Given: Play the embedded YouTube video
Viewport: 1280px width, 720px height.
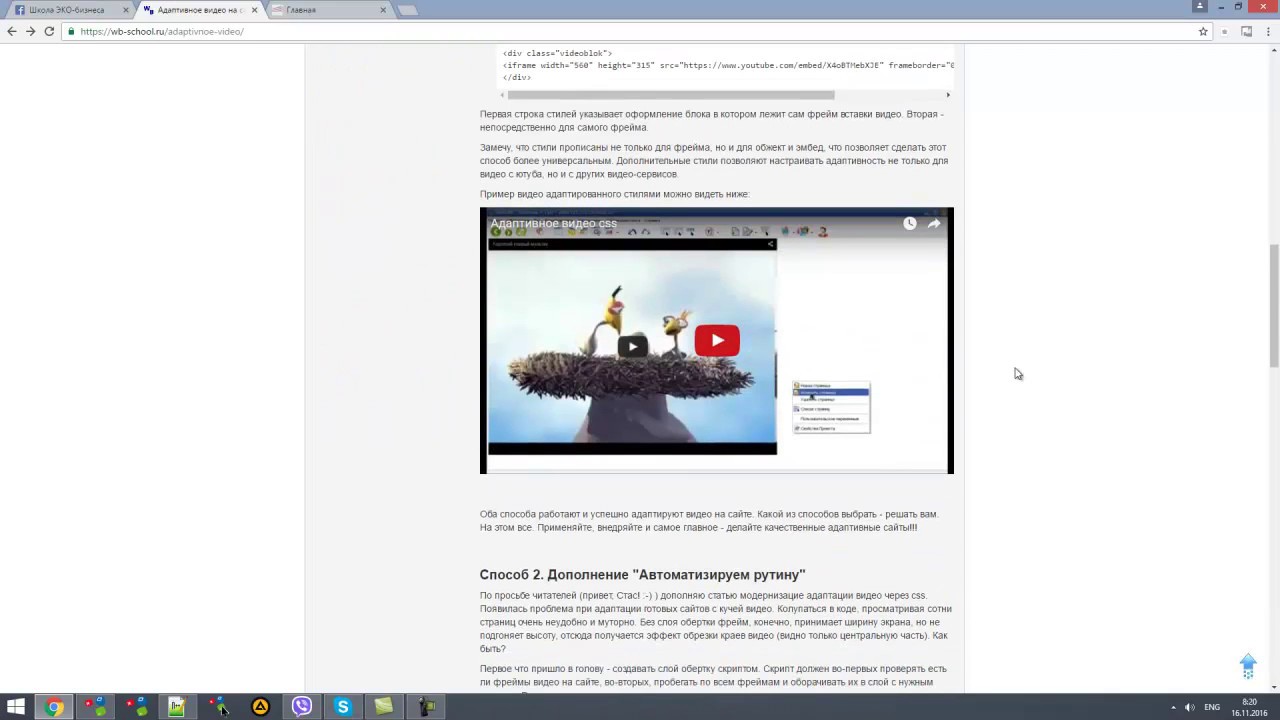Looking at the screenshot, I should click(717, 341).
